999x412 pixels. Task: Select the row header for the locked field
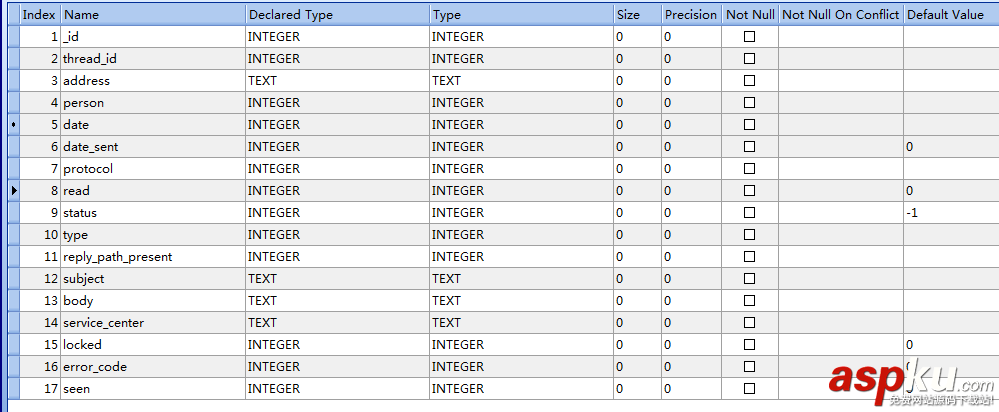(13, 345)
